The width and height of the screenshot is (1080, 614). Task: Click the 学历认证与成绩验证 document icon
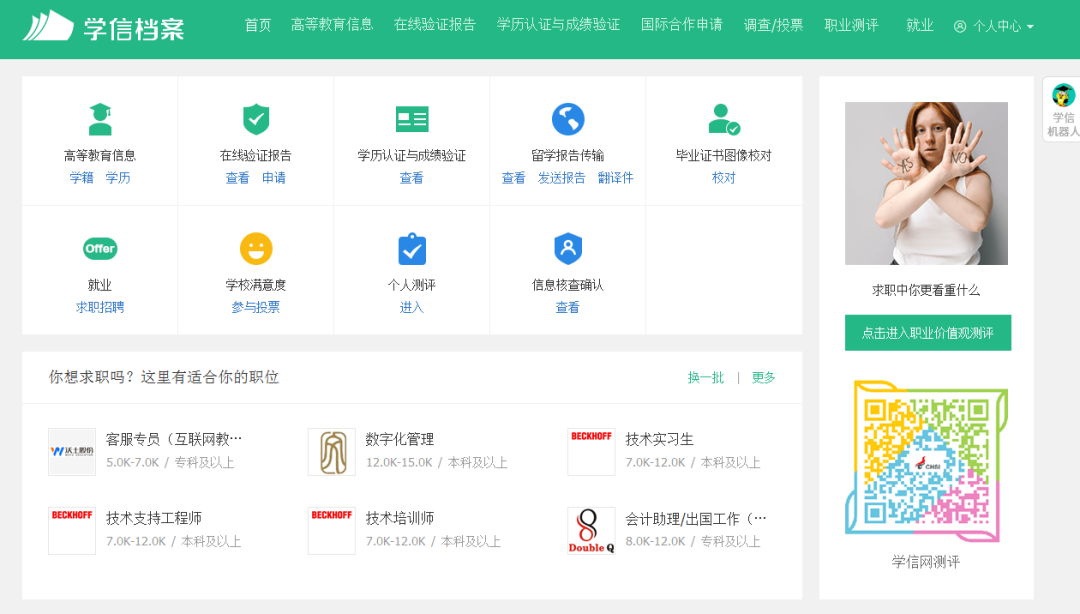tap(412, 119)
